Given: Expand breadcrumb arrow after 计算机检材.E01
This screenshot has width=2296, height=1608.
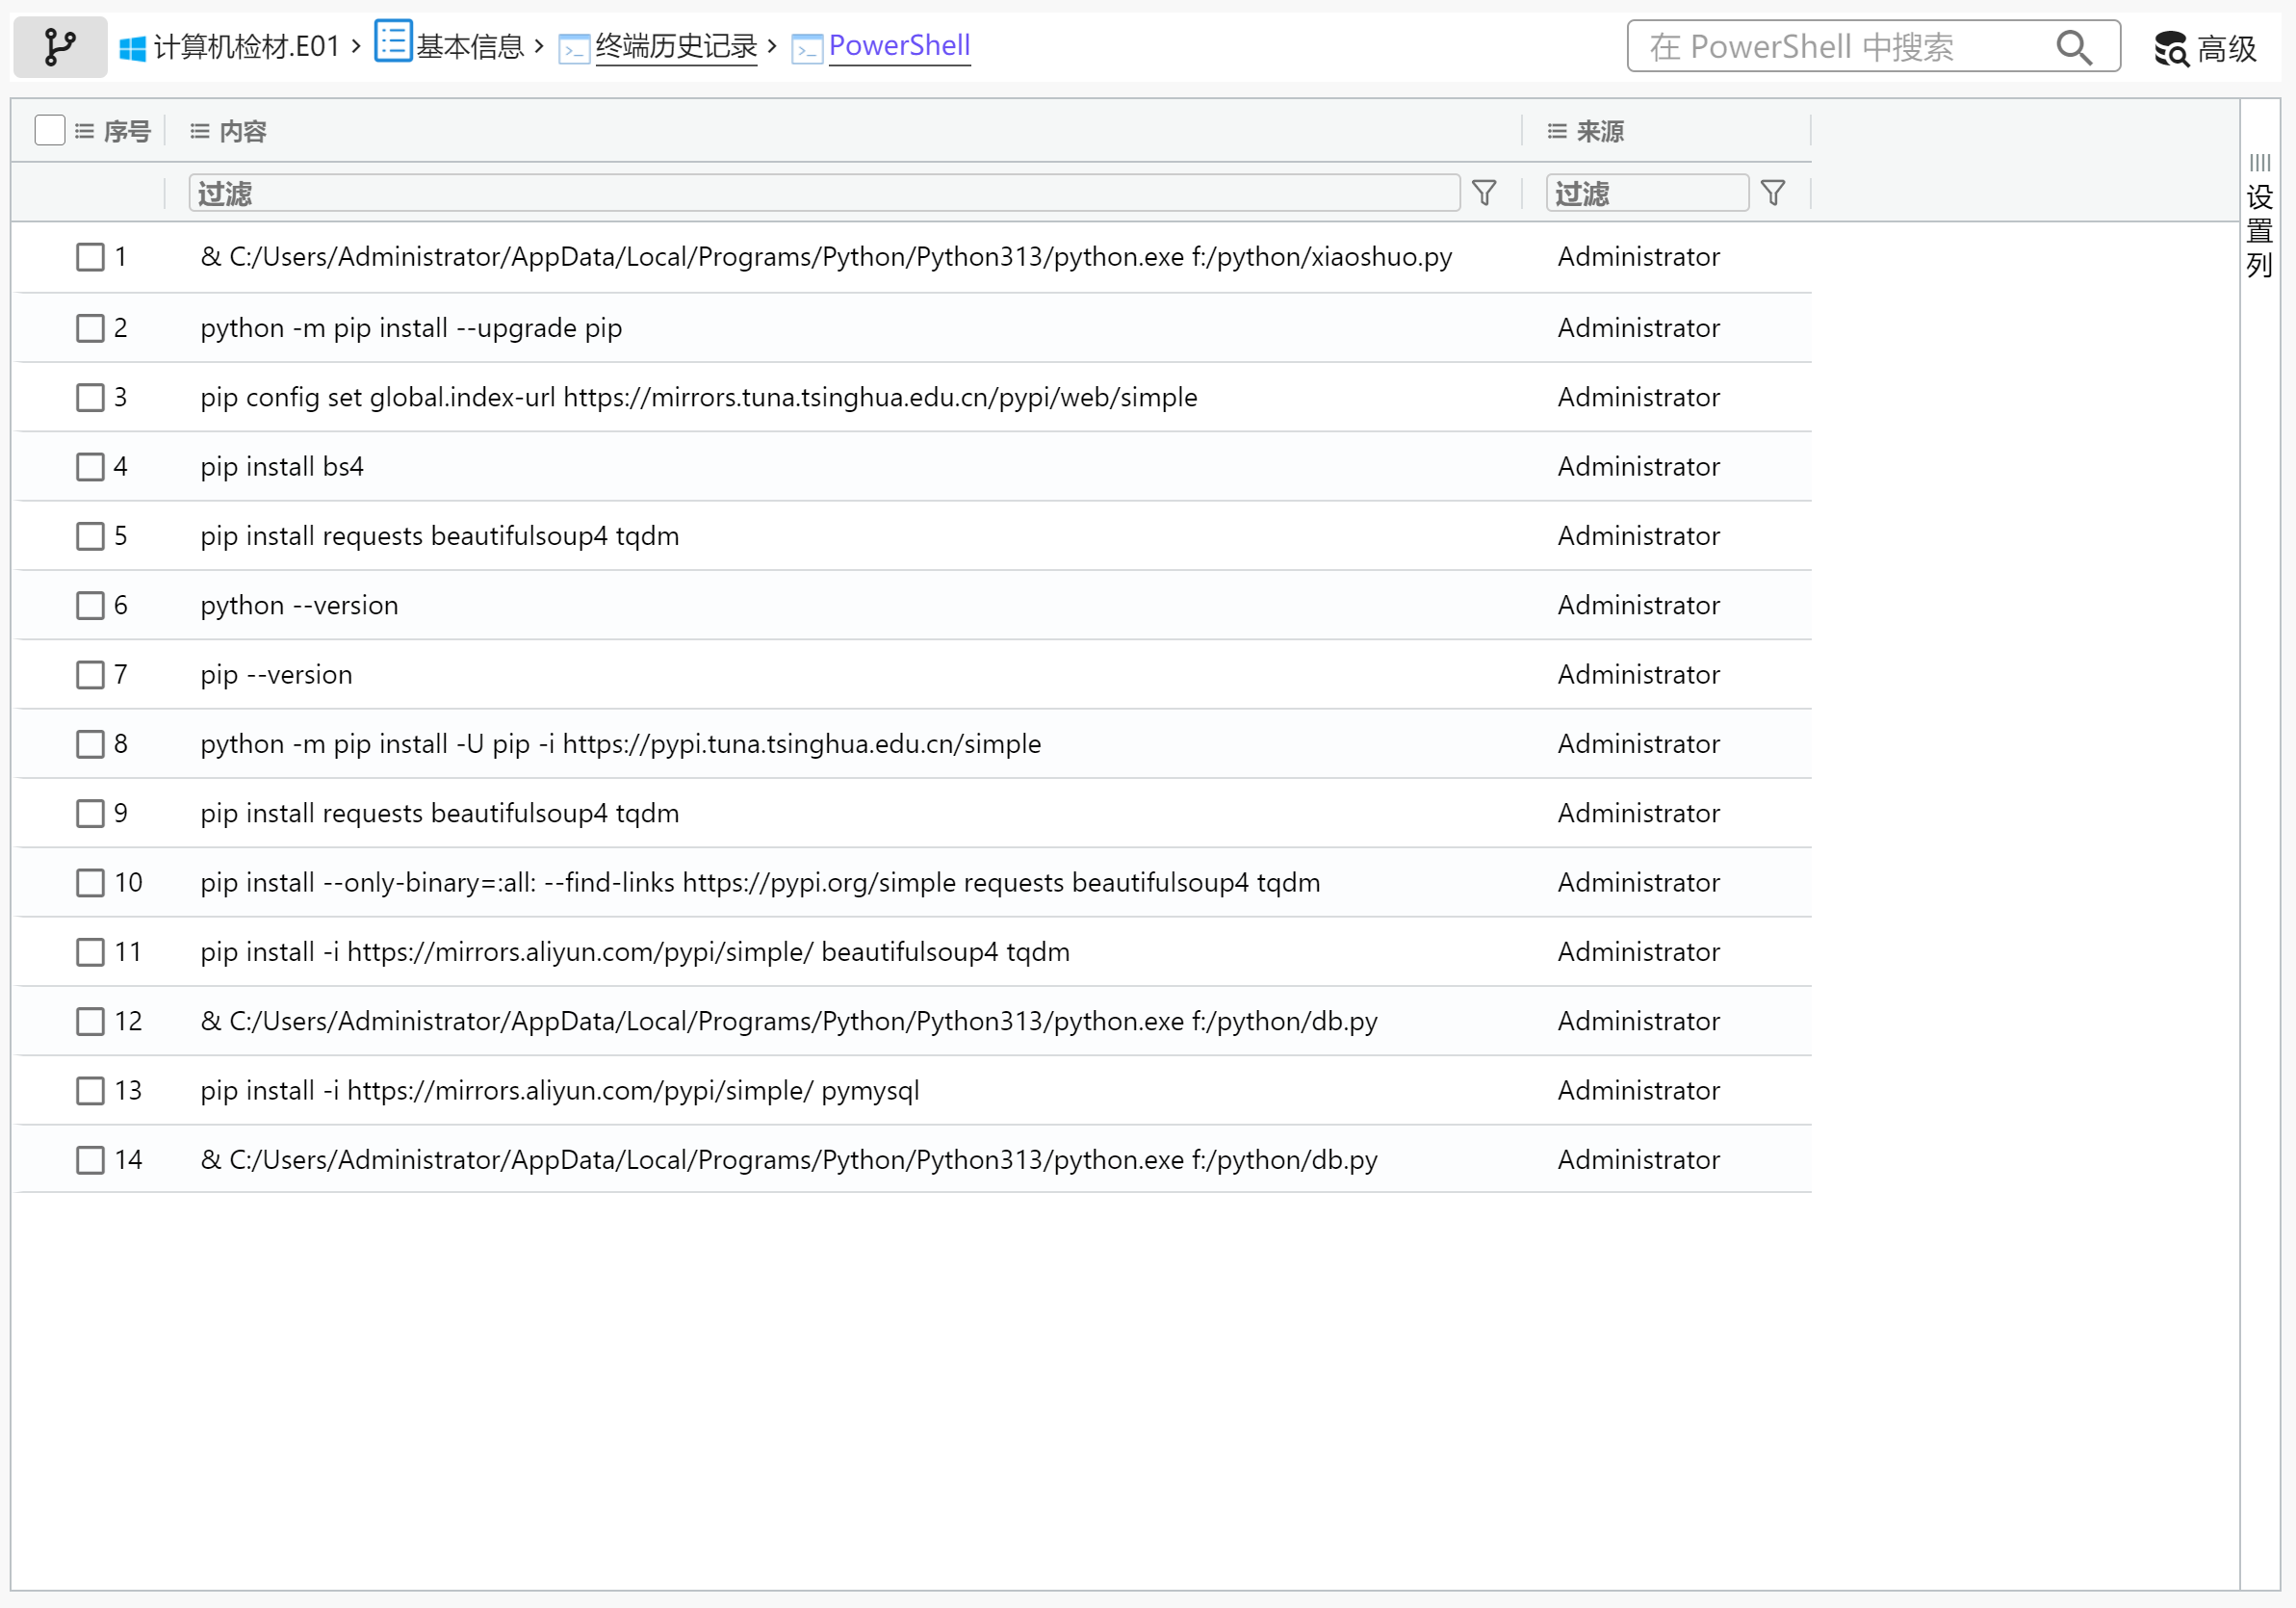Looking at the screenshot, I should click(x=356, y=46).
